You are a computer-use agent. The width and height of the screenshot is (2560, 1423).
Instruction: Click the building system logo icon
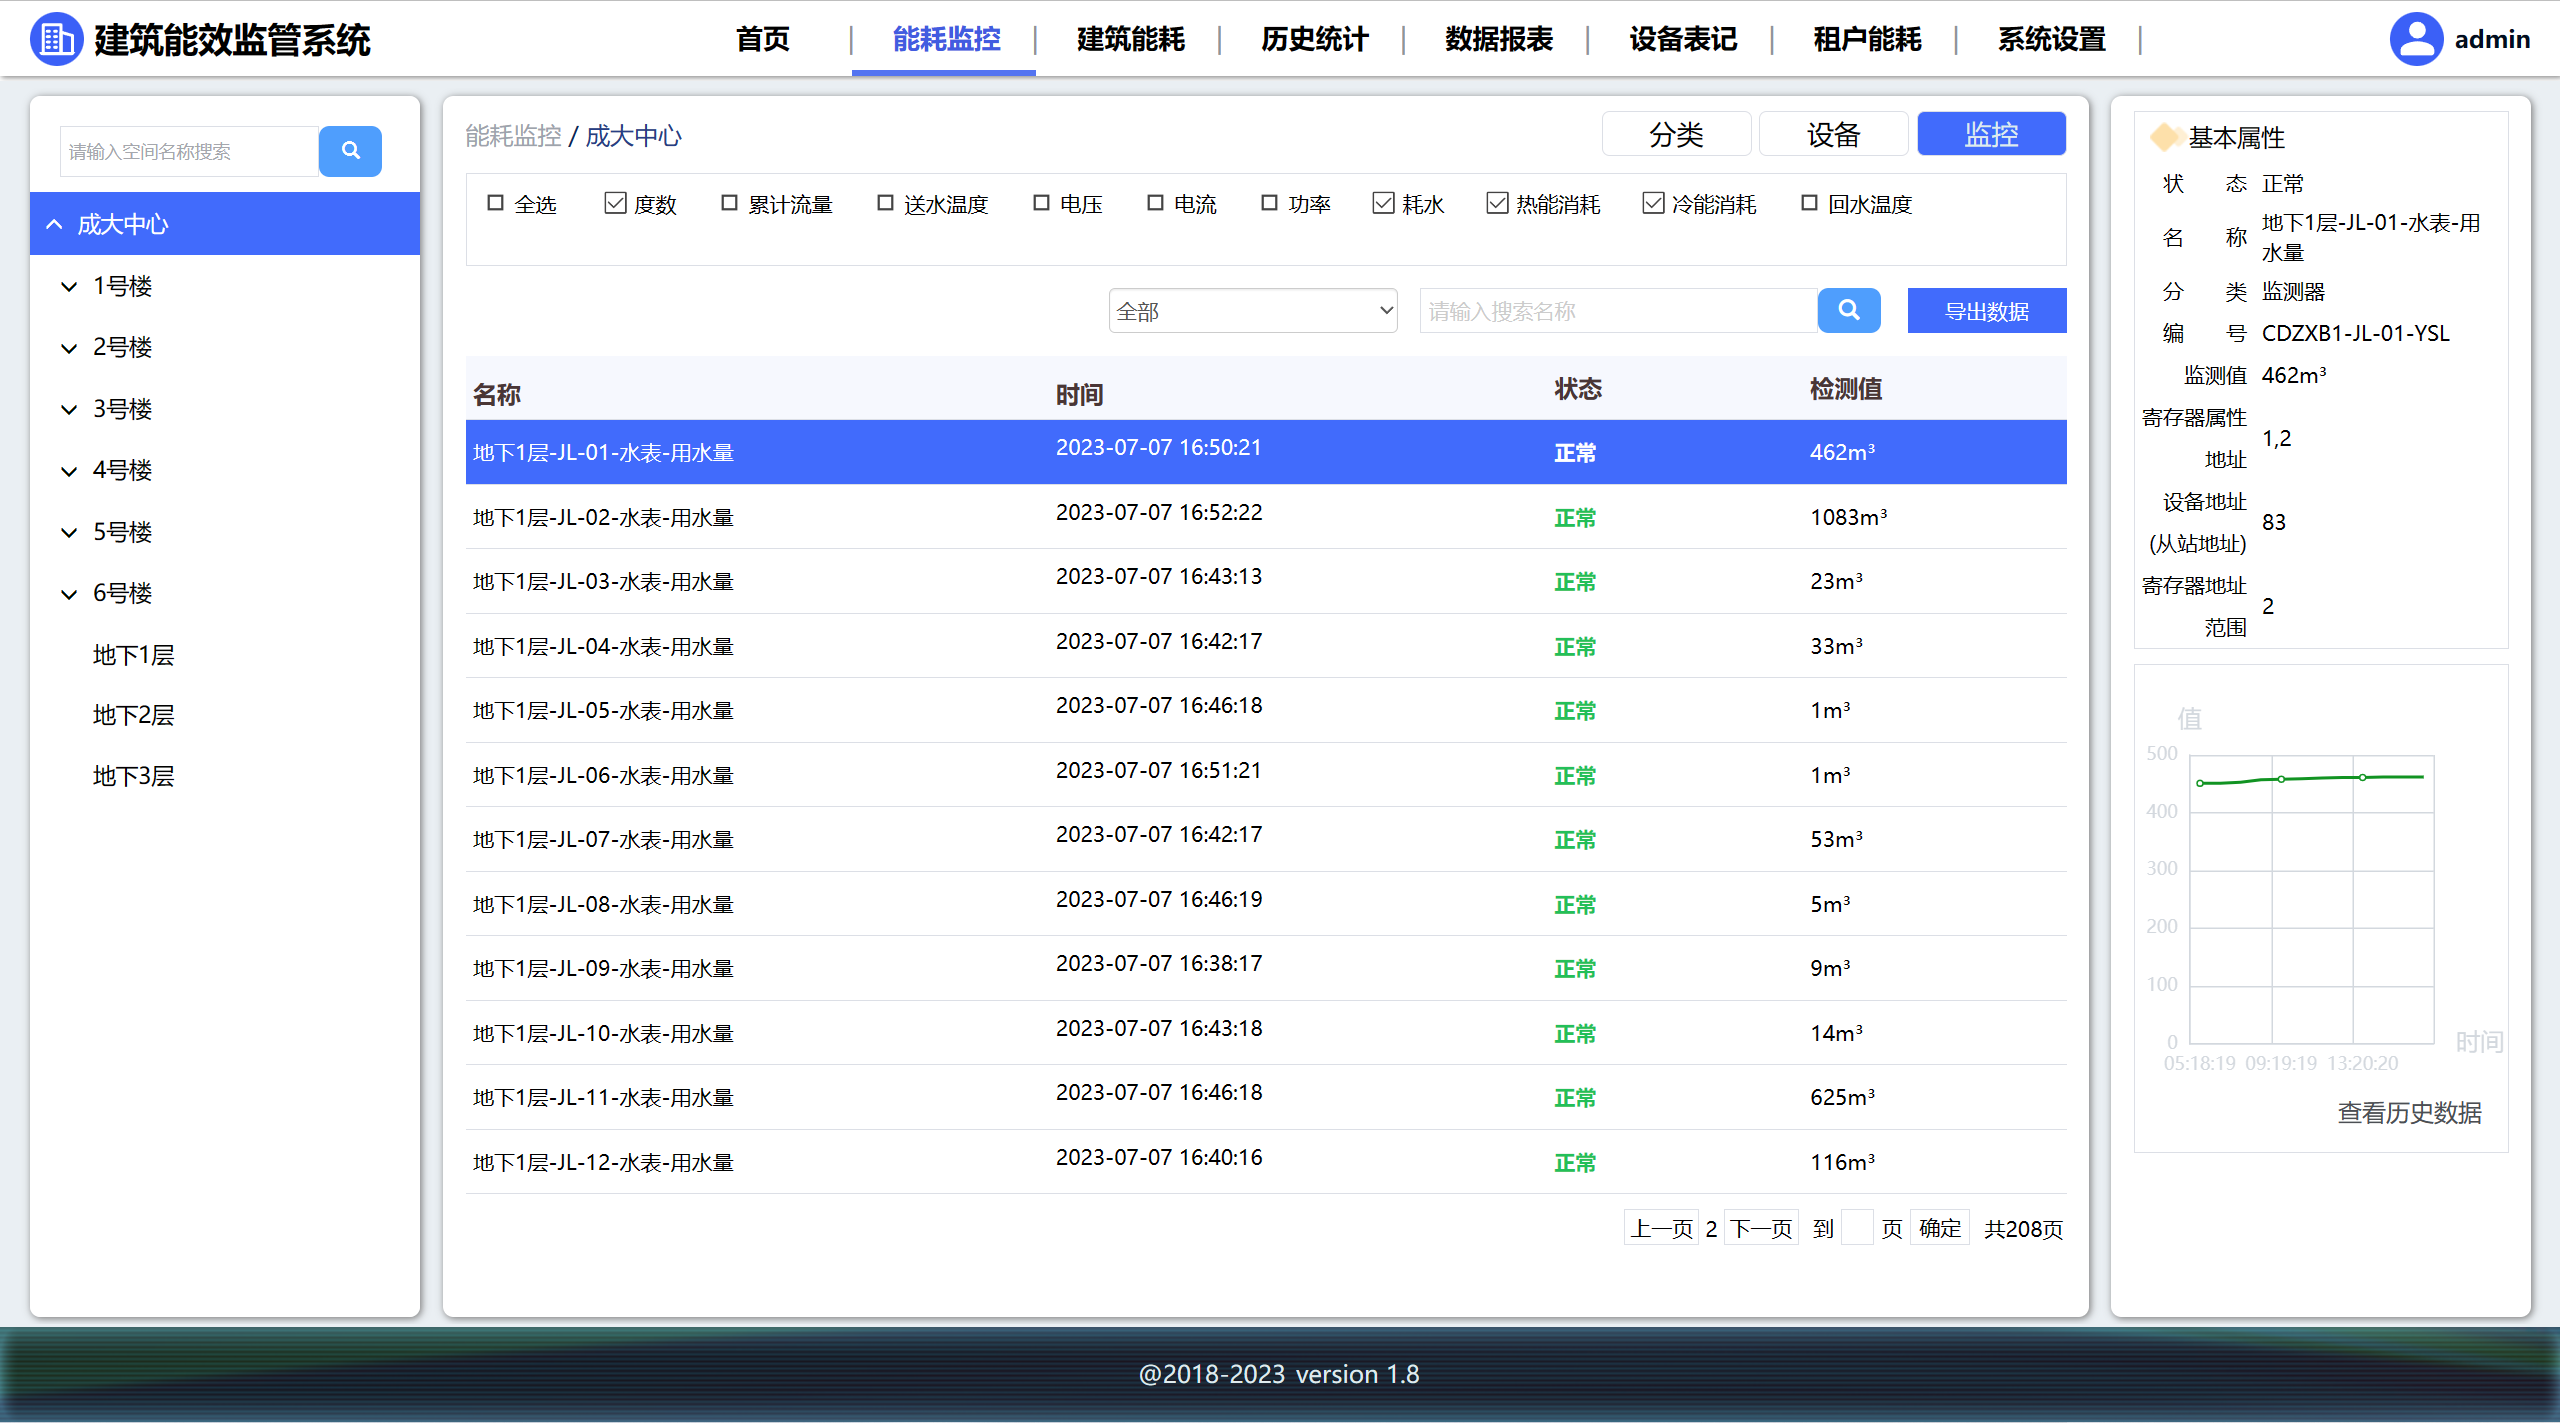57,39
